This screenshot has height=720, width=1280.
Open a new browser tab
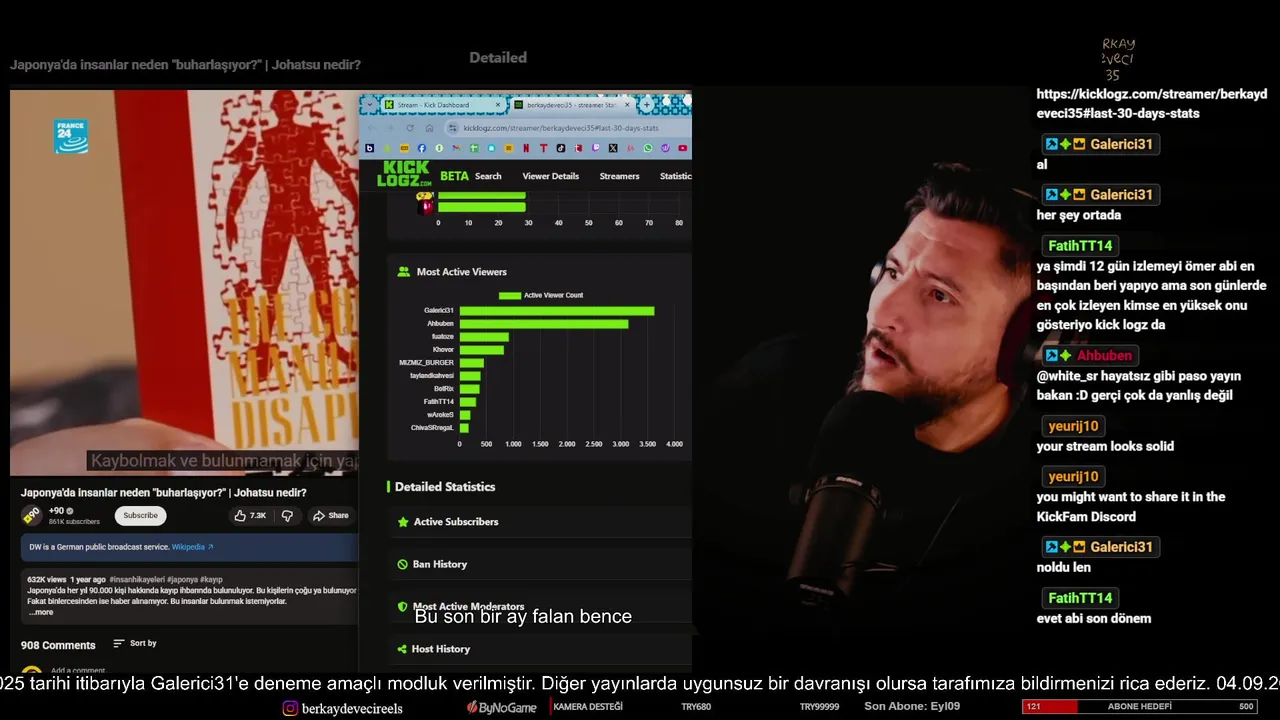[x=646, y=105]
